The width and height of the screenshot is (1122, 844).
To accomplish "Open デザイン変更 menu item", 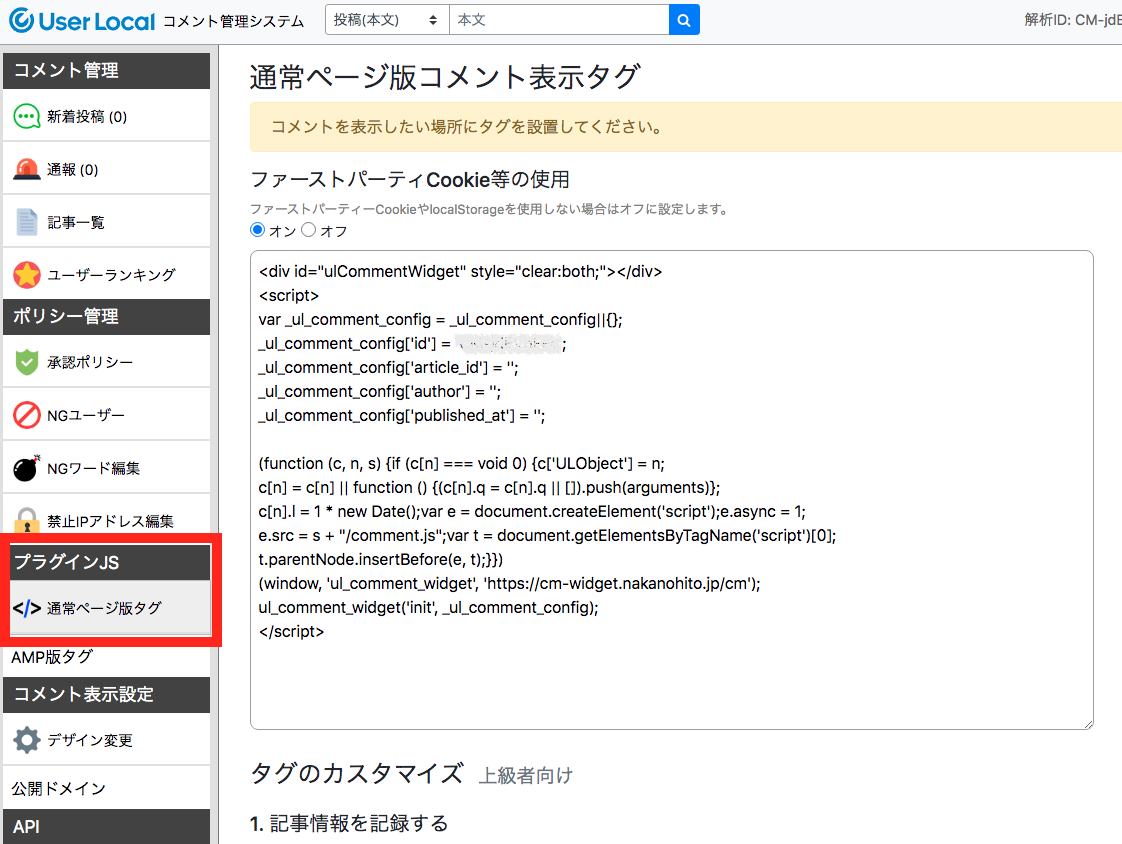I will coord(107,740).
